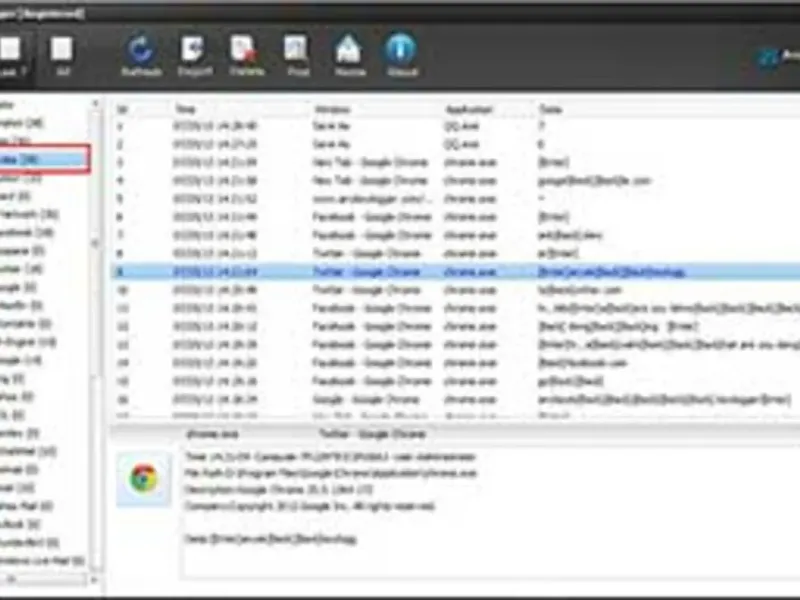
Task: Click the Chrome logo in the details pane
Action: pyautogui.click(x=143, y=478)
